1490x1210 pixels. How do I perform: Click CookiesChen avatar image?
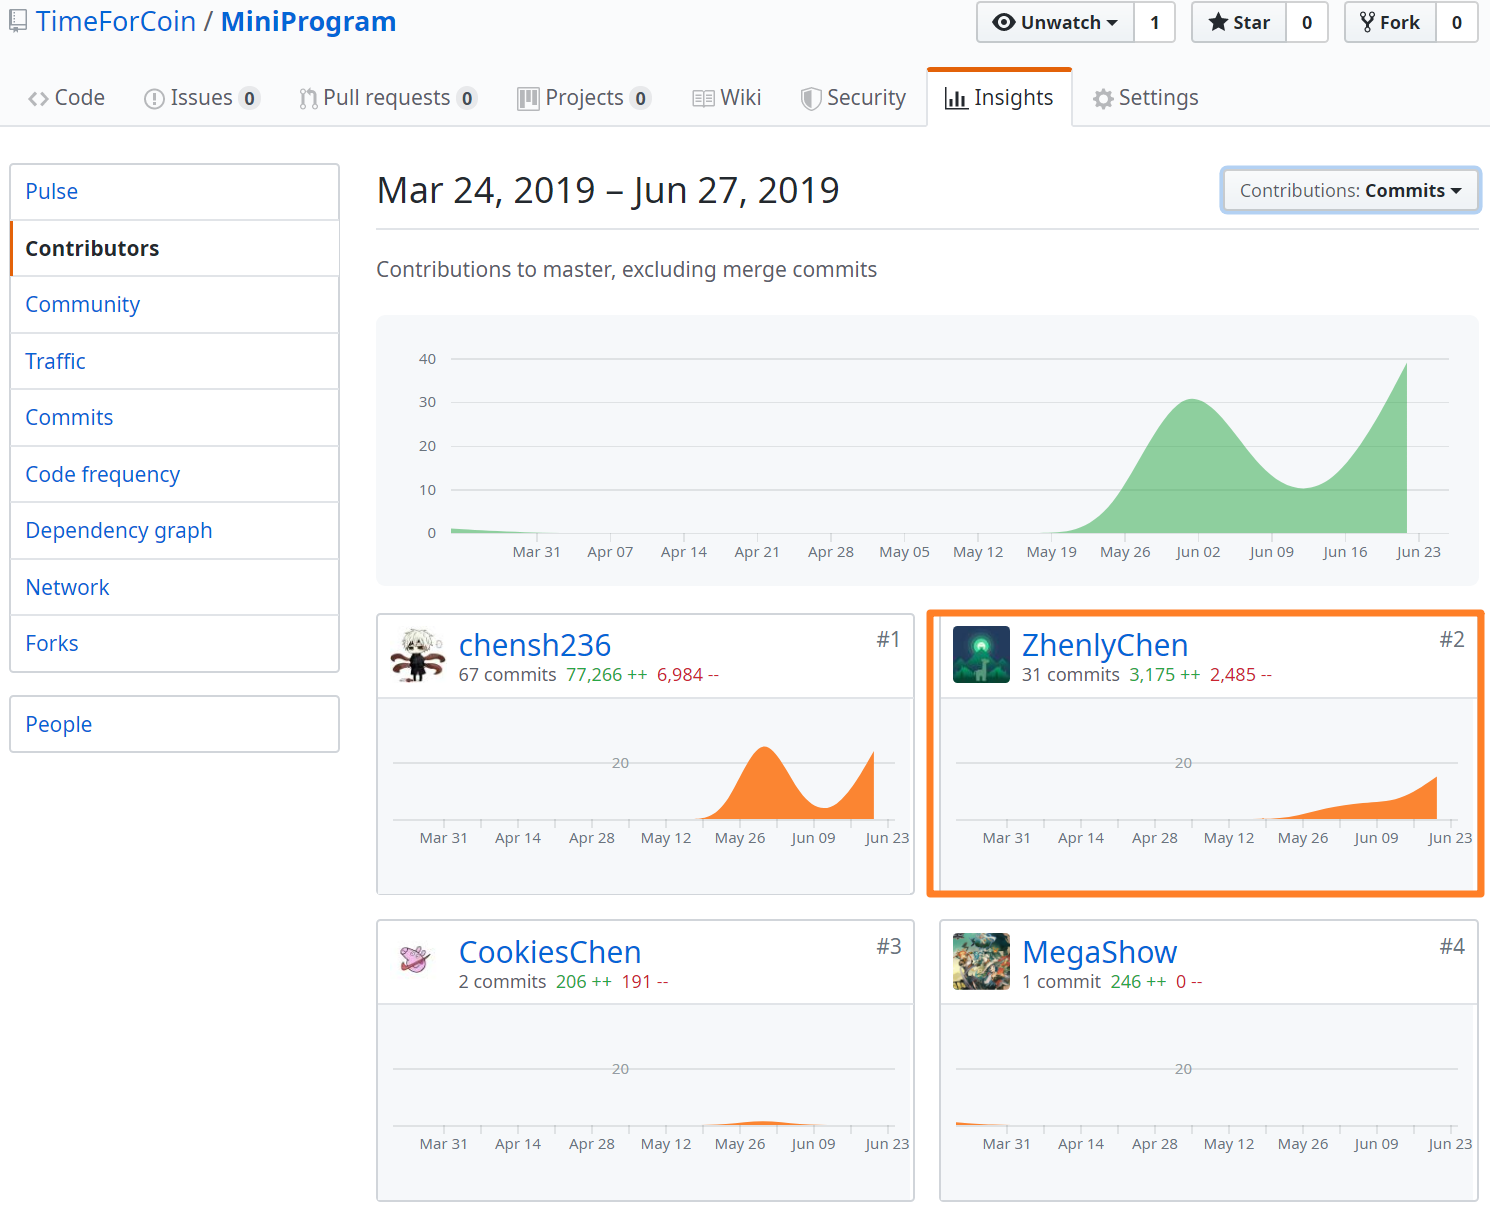tap(415, 959)
